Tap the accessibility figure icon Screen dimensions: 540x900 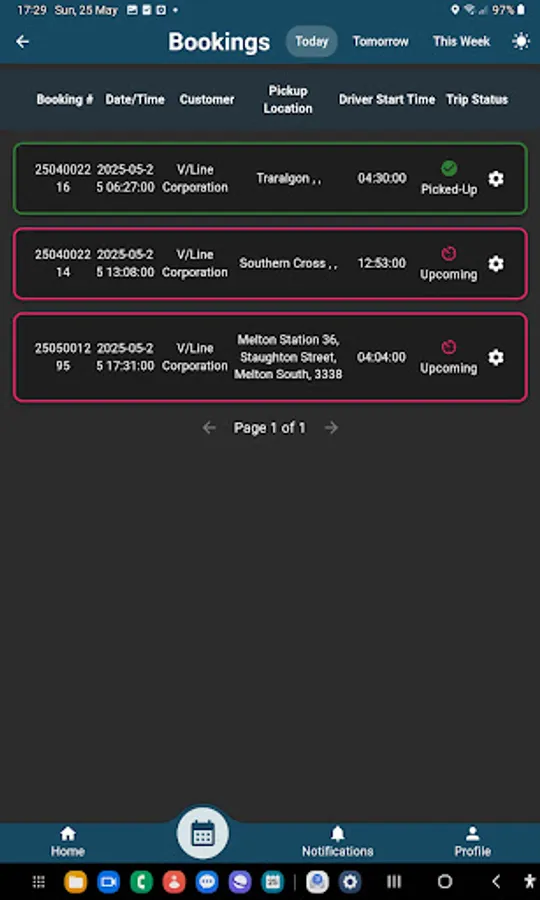tap(530, 882)
